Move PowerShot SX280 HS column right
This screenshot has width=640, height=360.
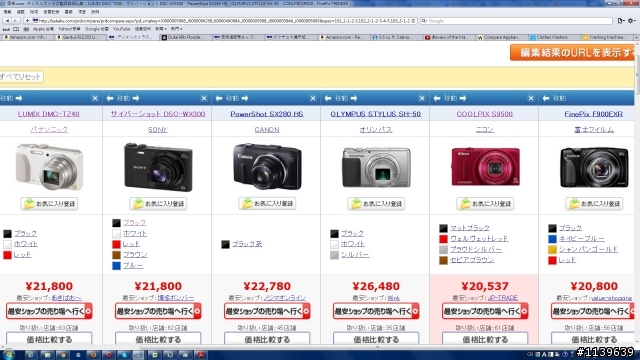(x=245, y=98)
